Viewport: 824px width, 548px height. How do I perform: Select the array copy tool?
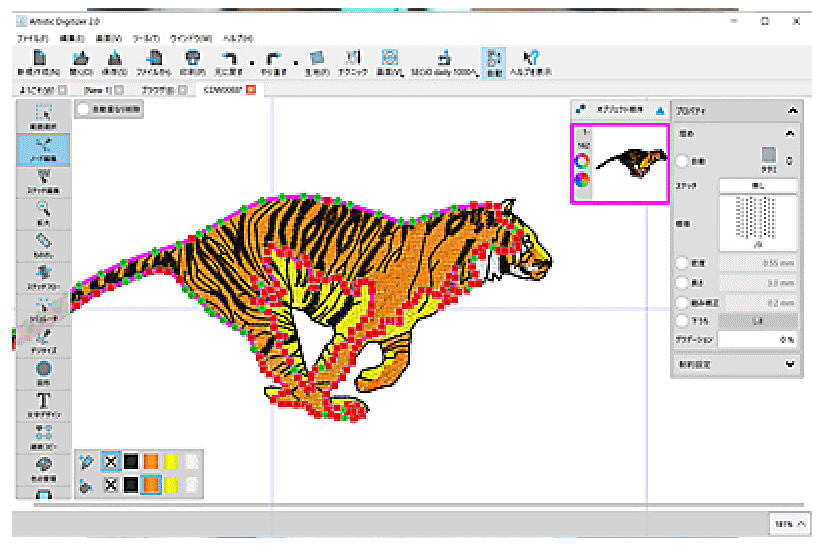point(44,437)
